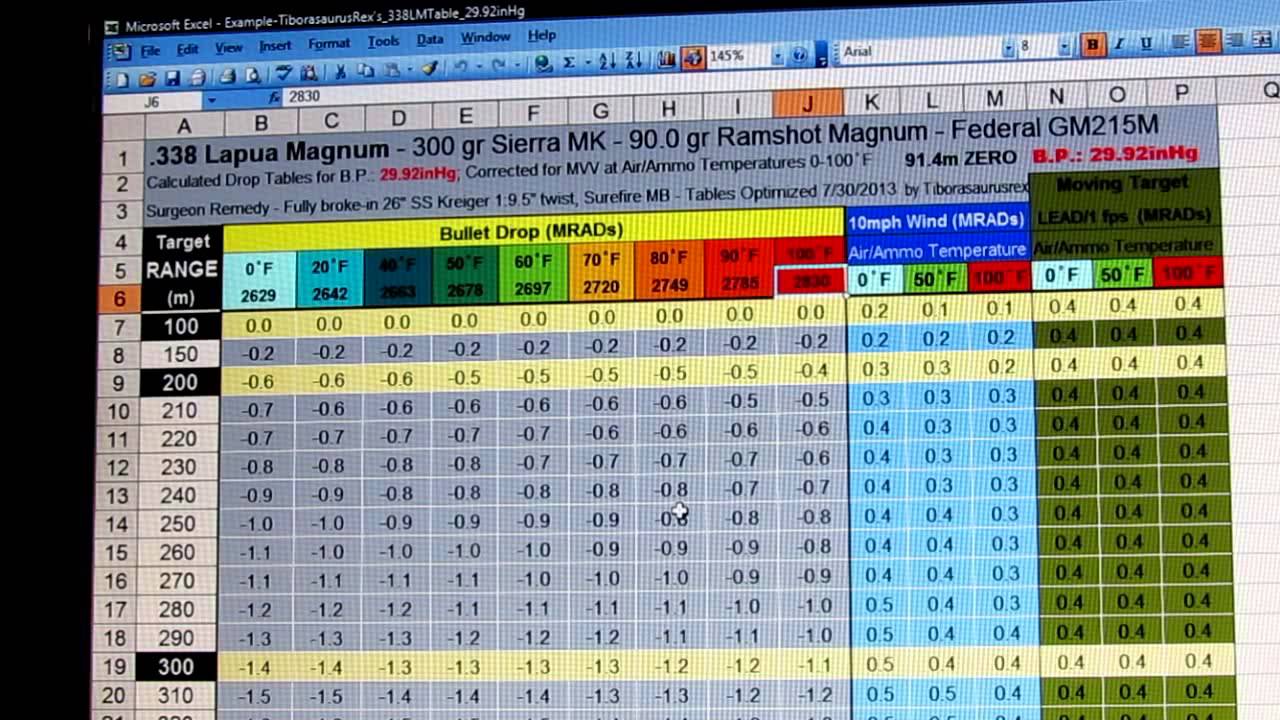
Task: Open the Tools menu
Action: [x=383, y=41]
